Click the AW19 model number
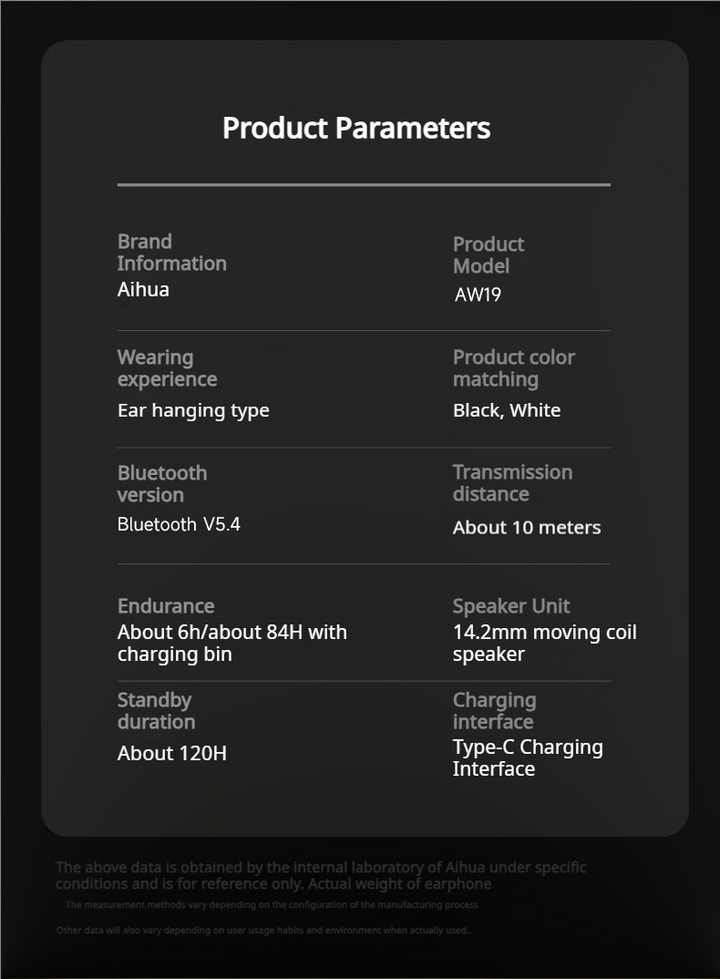Viewport: 720px width, 979px height. click(x=477, y=296)
